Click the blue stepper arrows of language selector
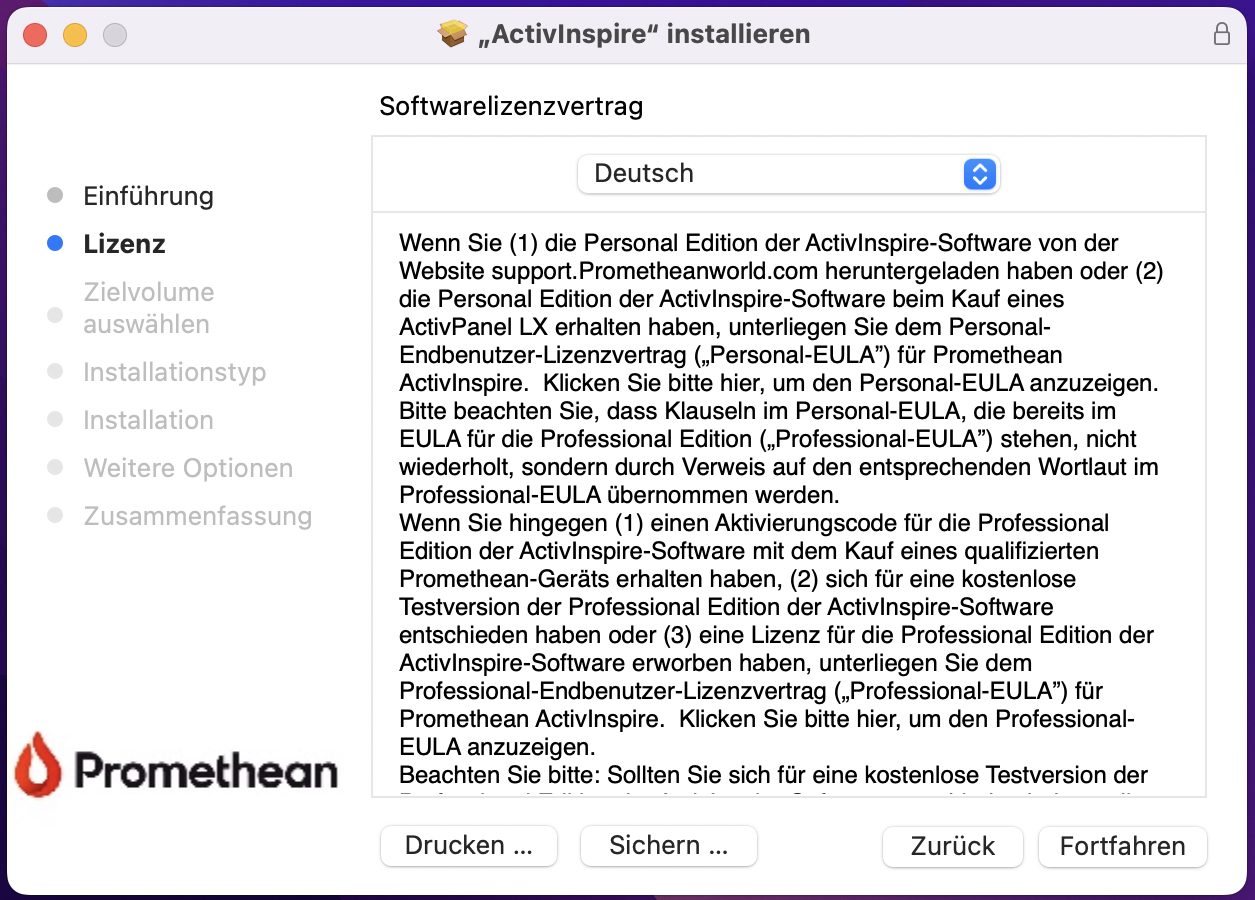 click(980, 174)
